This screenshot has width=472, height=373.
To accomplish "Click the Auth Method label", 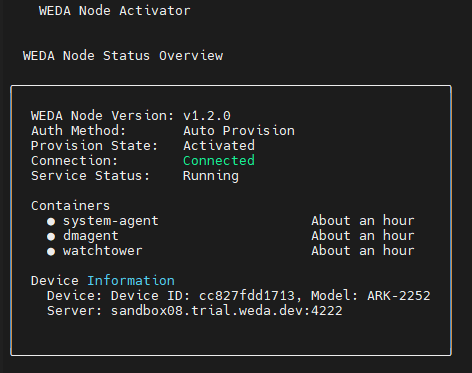I will [79, 131].
